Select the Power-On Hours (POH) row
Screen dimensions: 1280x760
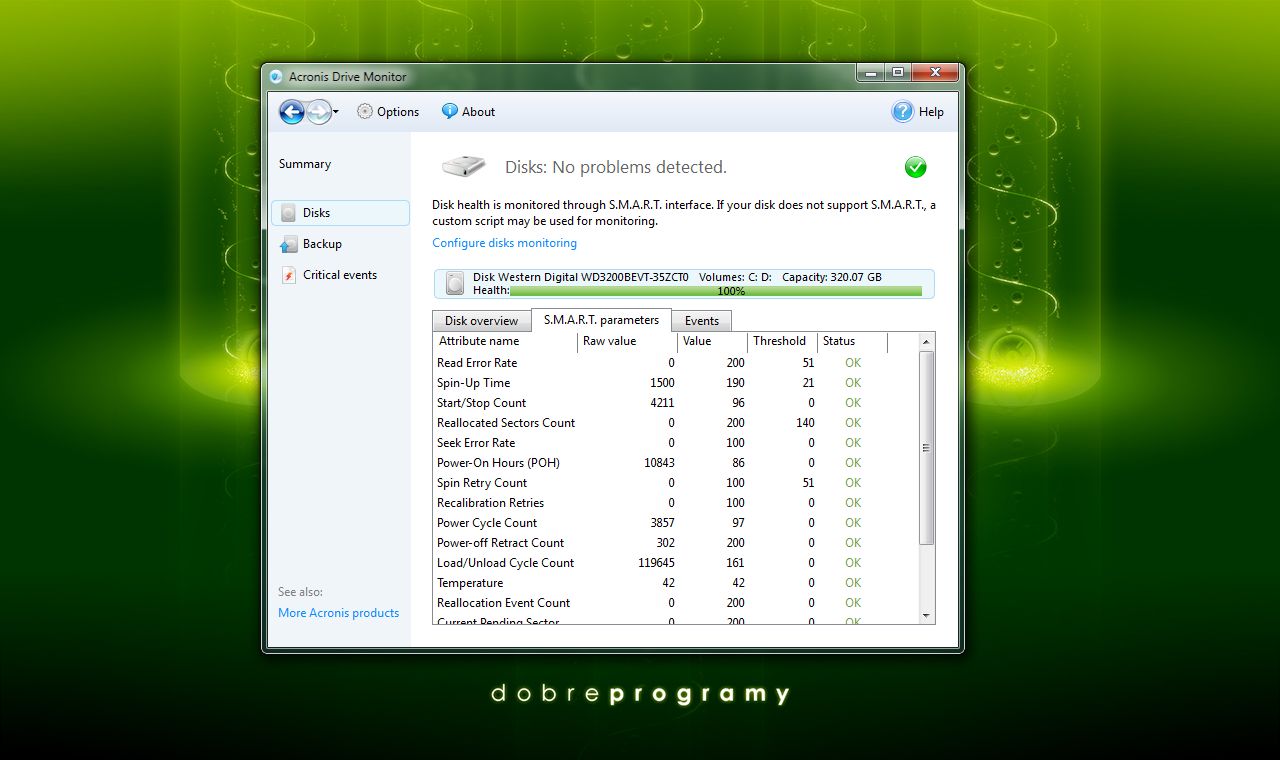point(675,463)
